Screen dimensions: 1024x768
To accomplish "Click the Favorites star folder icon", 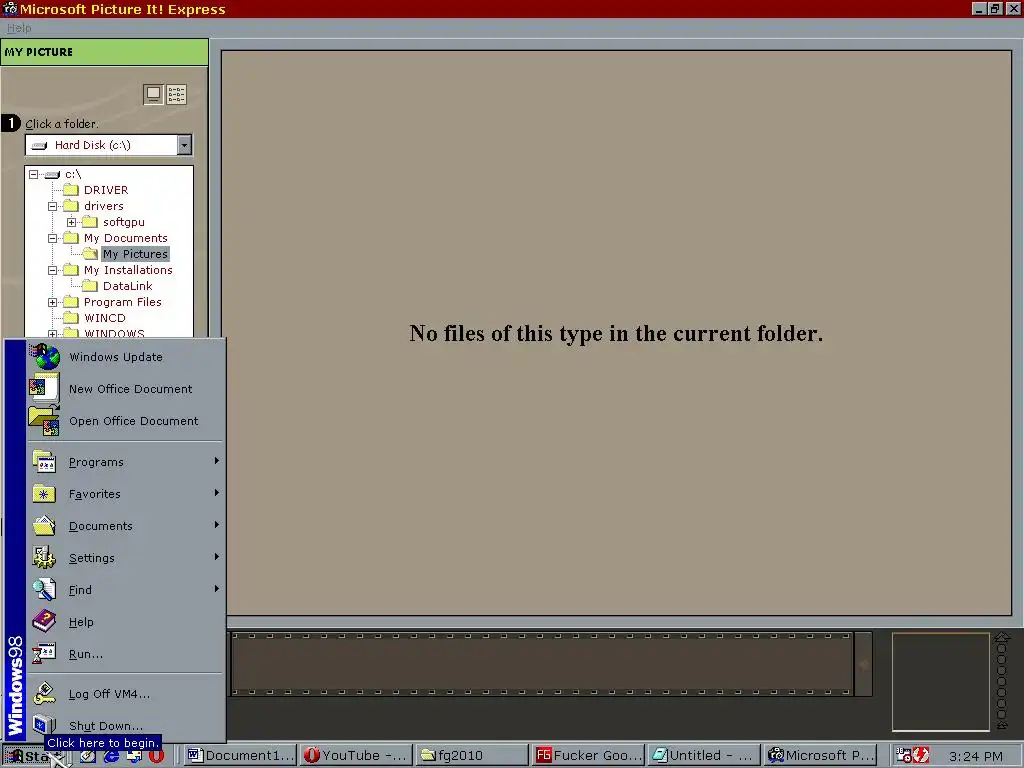I will (x=44, y=494).
